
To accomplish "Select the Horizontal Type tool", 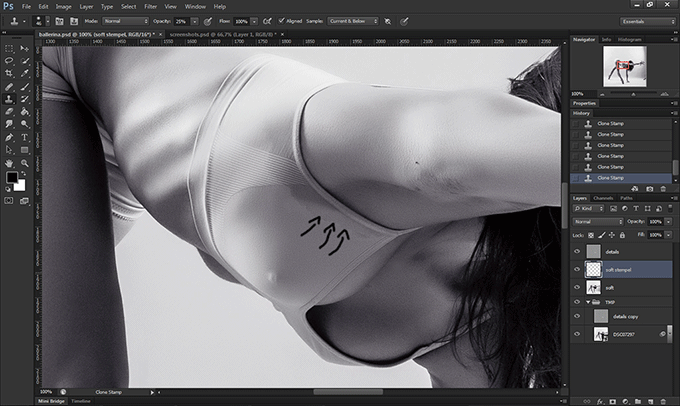I will click(25, 138).
